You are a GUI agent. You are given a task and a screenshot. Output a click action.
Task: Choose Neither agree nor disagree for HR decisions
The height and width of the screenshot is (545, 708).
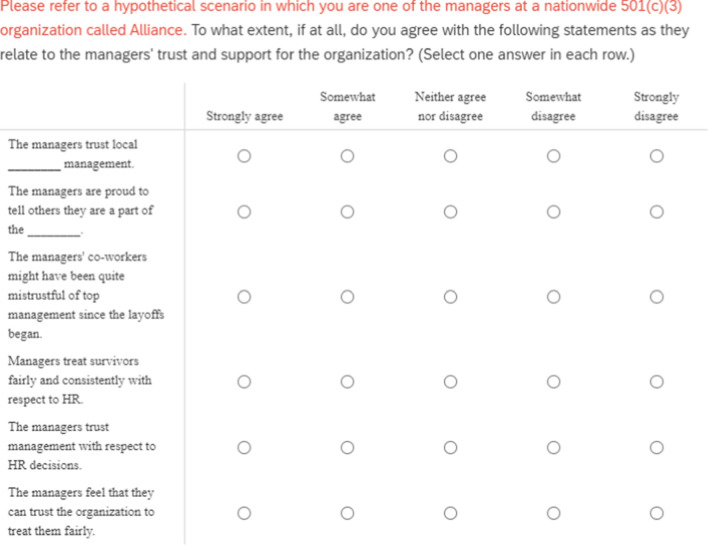click(x=450, y=447)
